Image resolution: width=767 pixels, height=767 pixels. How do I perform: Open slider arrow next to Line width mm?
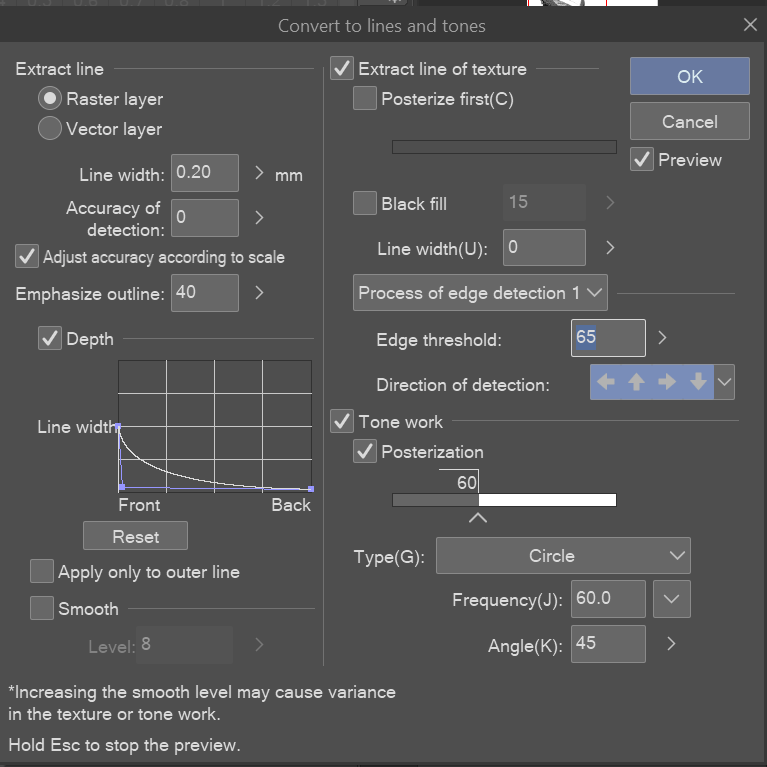coord(260,173)
